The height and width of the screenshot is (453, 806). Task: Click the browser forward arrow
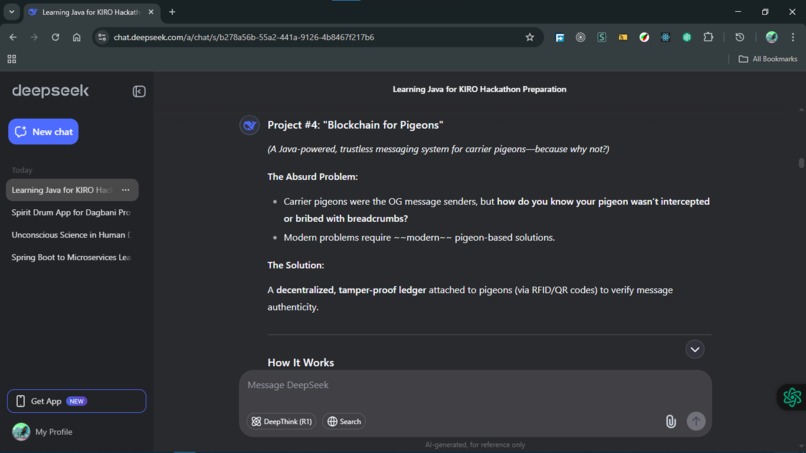[34, 37]
